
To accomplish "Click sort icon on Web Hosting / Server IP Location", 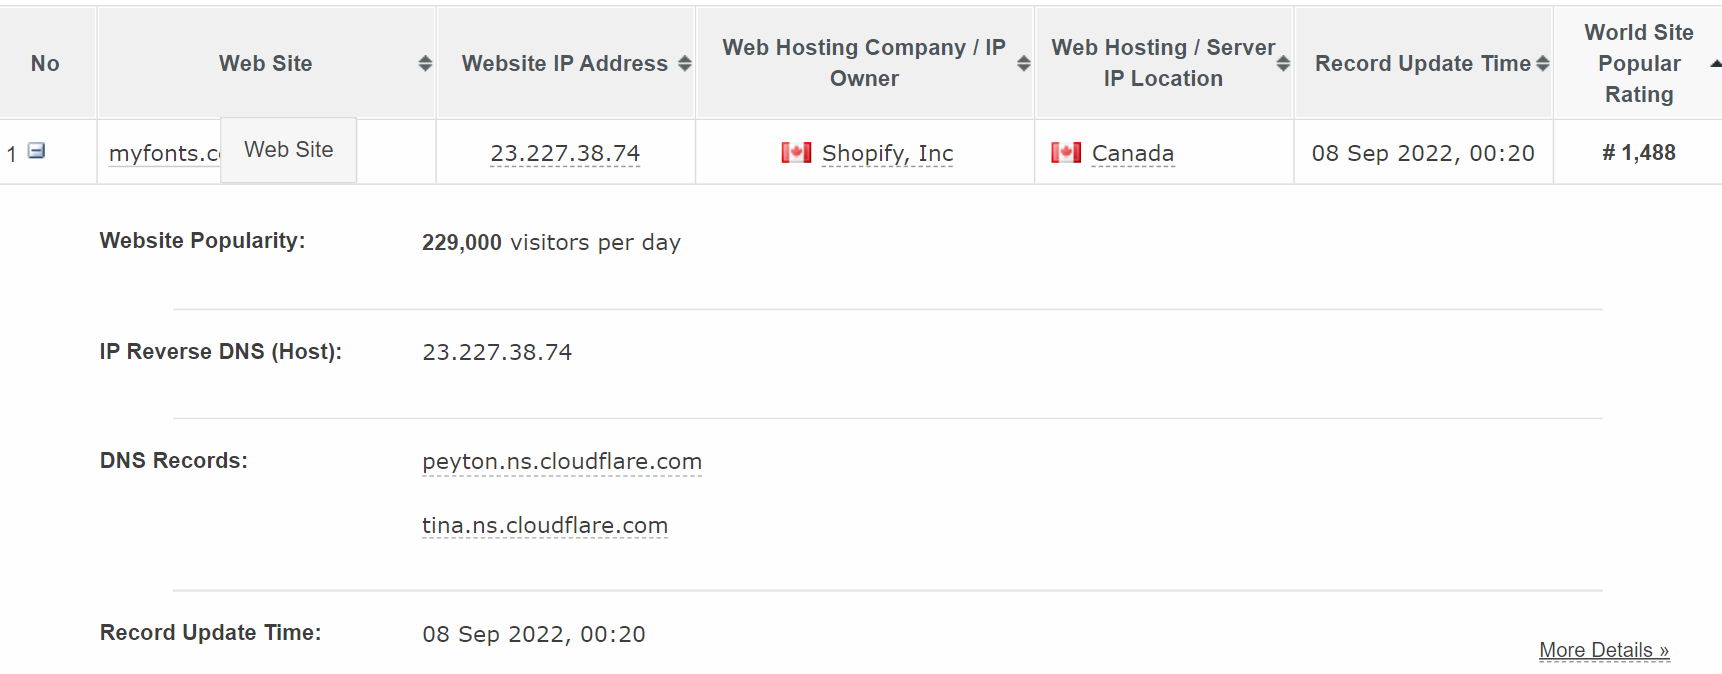I will (1282, 62).
